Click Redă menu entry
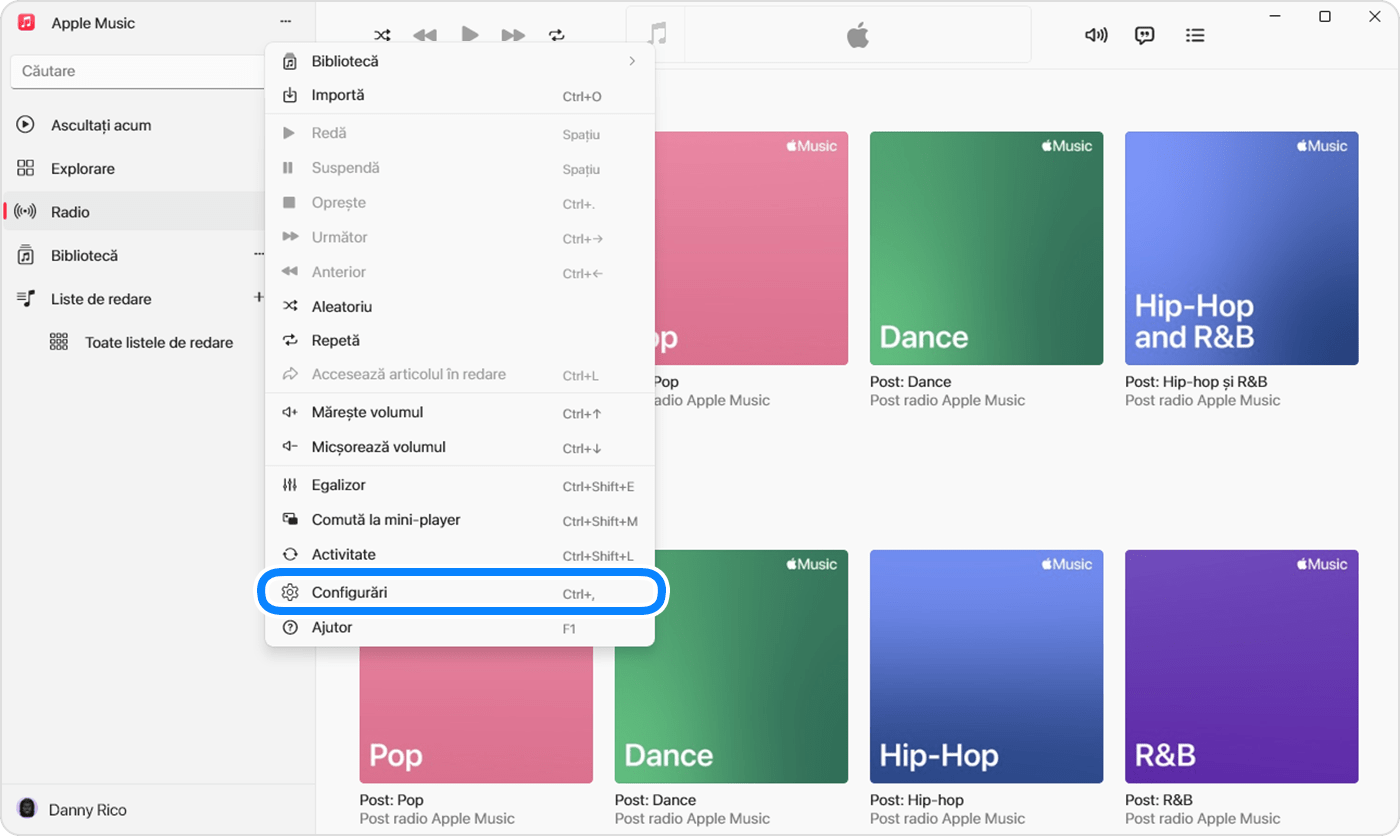The image size is (1400, 836). pyautogui.click(x=460, y=133)
